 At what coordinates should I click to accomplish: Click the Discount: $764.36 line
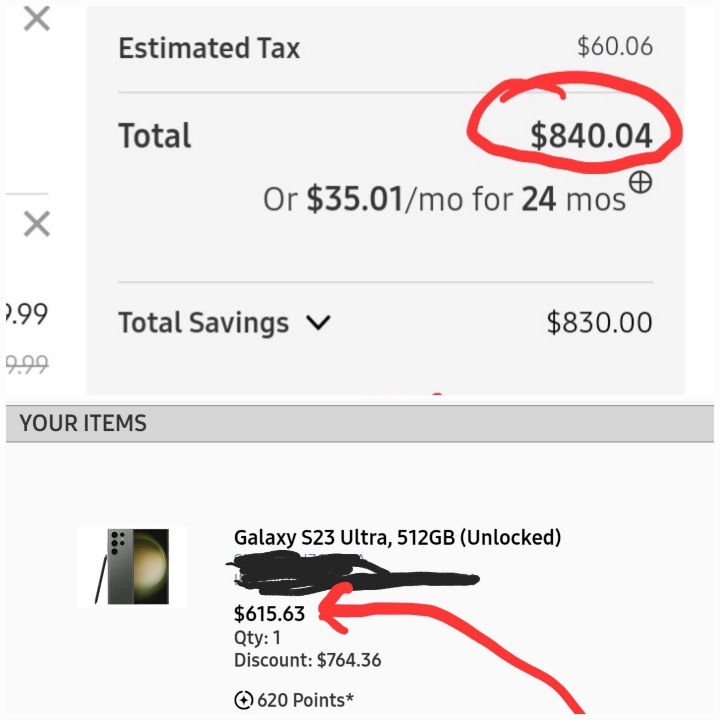308,660
